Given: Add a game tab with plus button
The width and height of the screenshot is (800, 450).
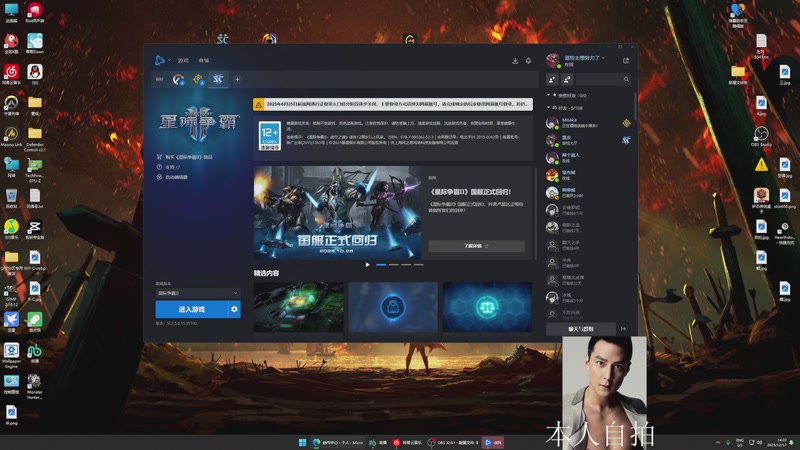Looking at the screenshot, I should (x=237, y=79).
